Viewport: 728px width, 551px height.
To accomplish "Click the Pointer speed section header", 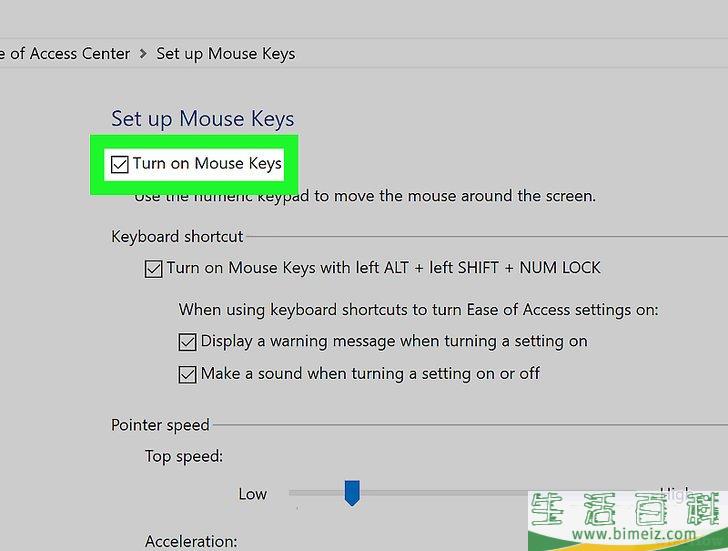I will (x=160, y=425).
